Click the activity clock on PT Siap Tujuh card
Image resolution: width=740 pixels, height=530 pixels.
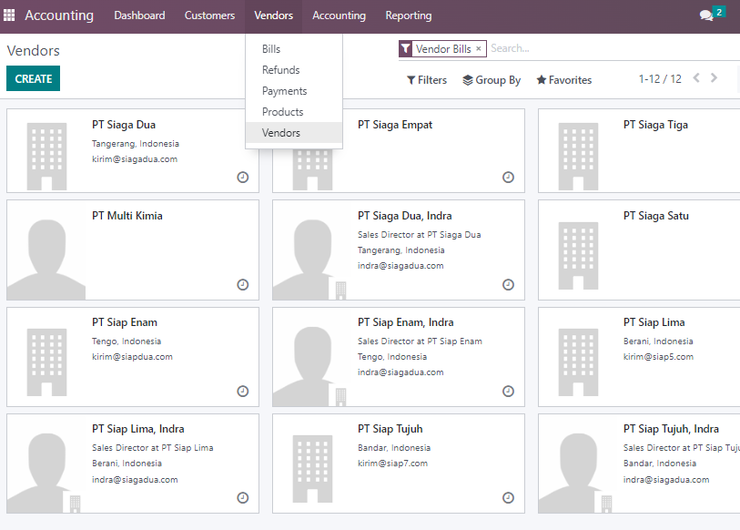click(508, 498)
